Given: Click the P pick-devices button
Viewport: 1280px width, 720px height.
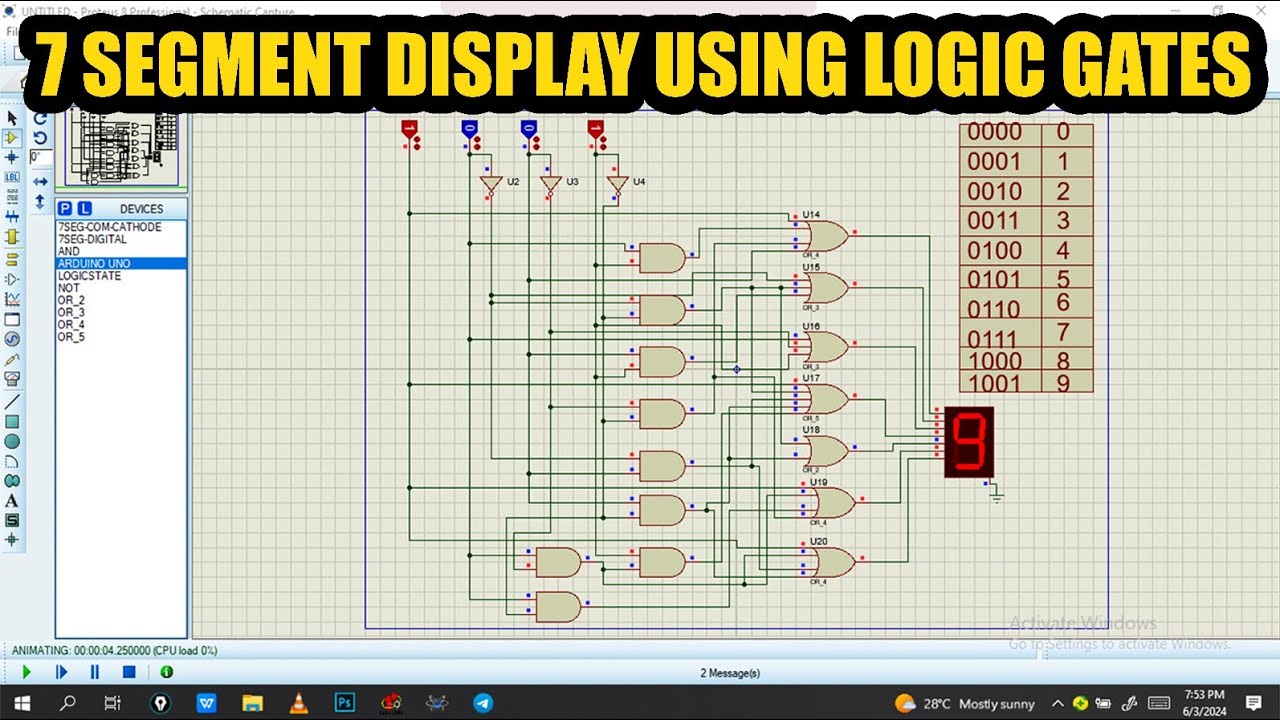Looking at the screenshot, I should (x=65, y=208).
